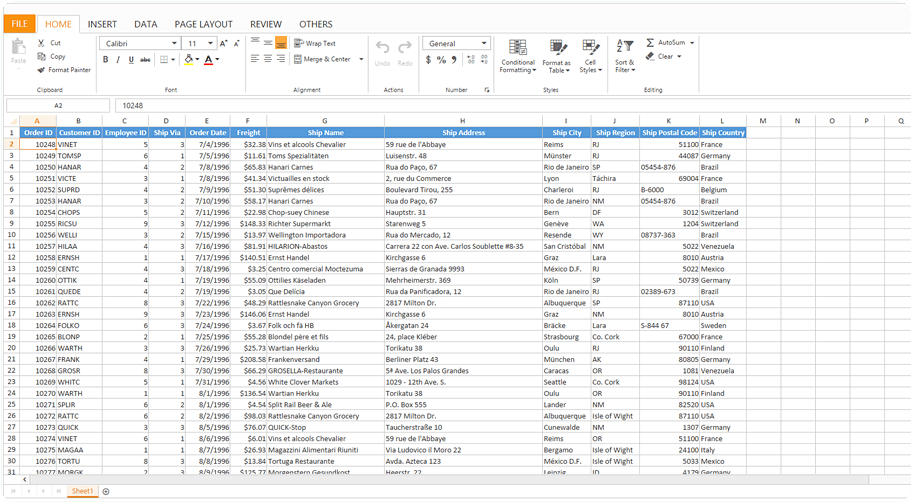Click the Cut scissors icon
Screen dimensions: 912x504
point(41,43)
